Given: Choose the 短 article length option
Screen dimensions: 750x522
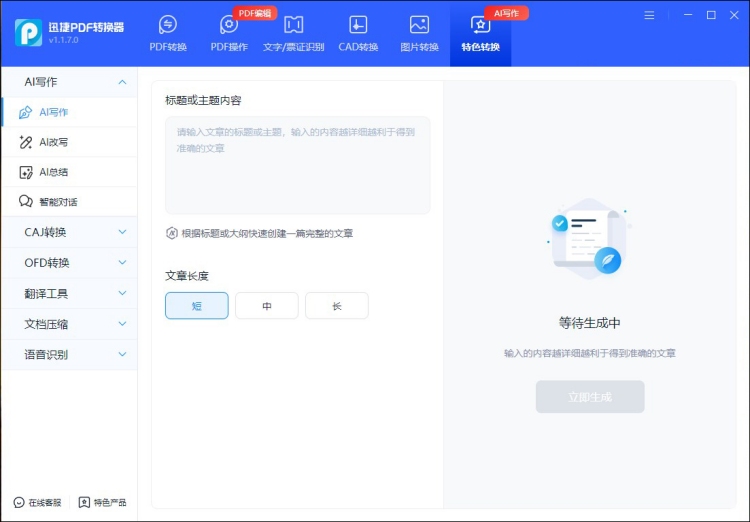Looking at the screenshot, I should tap(197, 306).
